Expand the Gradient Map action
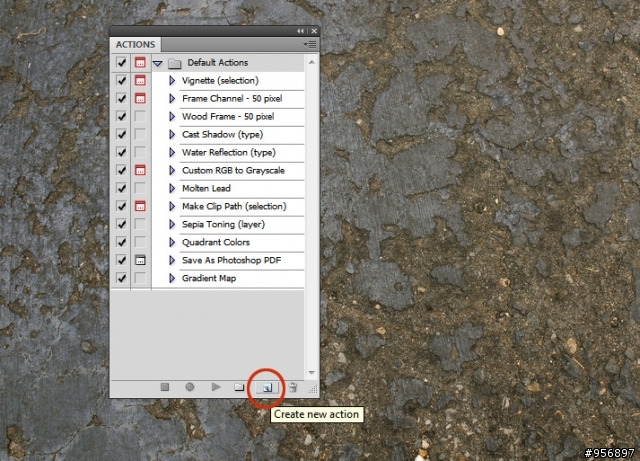Image resolution: width=640 pixels, height=461 pixels. pos(172,278)
